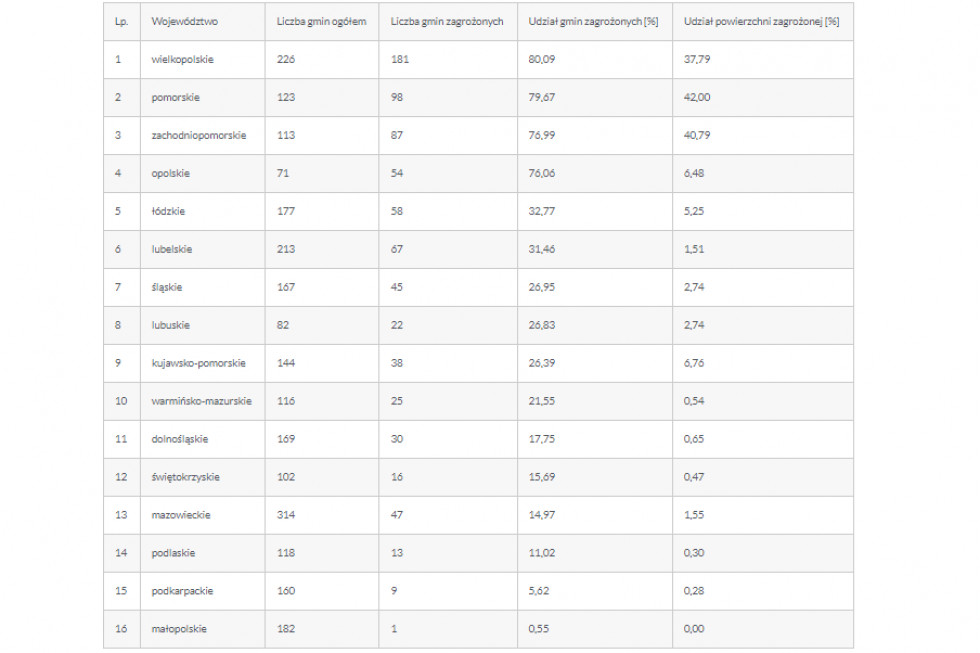Click the Liczba gmin zagrożonych header
The height and width of the screenshot is (653, 980).
pos(447,21)
